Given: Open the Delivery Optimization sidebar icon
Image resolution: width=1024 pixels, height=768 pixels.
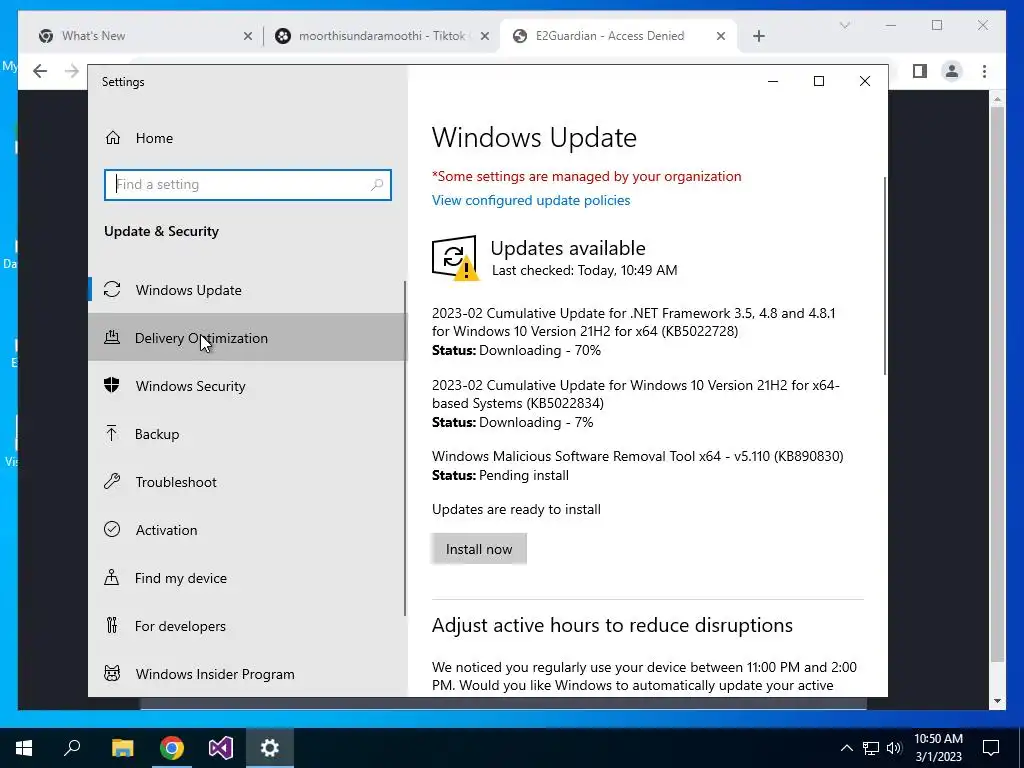Looking at the screenshot, I should [x=112, y=338].
